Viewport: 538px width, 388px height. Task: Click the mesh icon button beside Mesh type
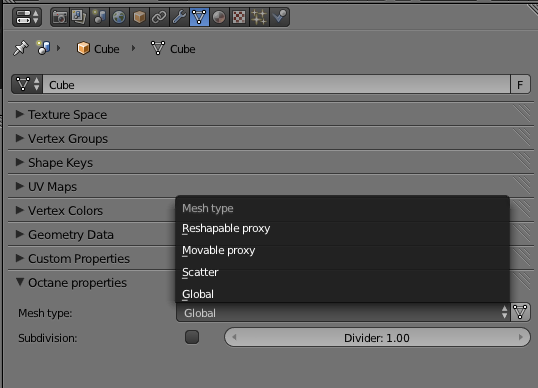(520, 312)
